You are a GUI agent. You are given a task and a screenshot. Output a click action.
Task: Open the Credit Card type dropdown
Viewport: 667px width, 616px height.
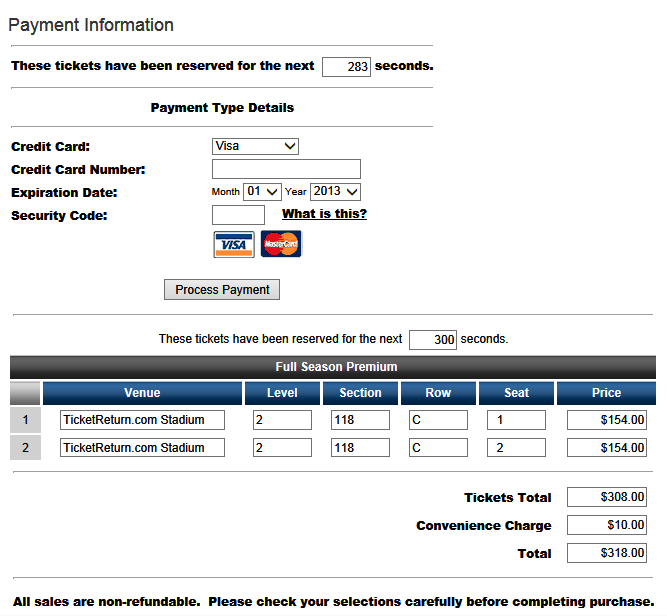(x=256, y=146)
